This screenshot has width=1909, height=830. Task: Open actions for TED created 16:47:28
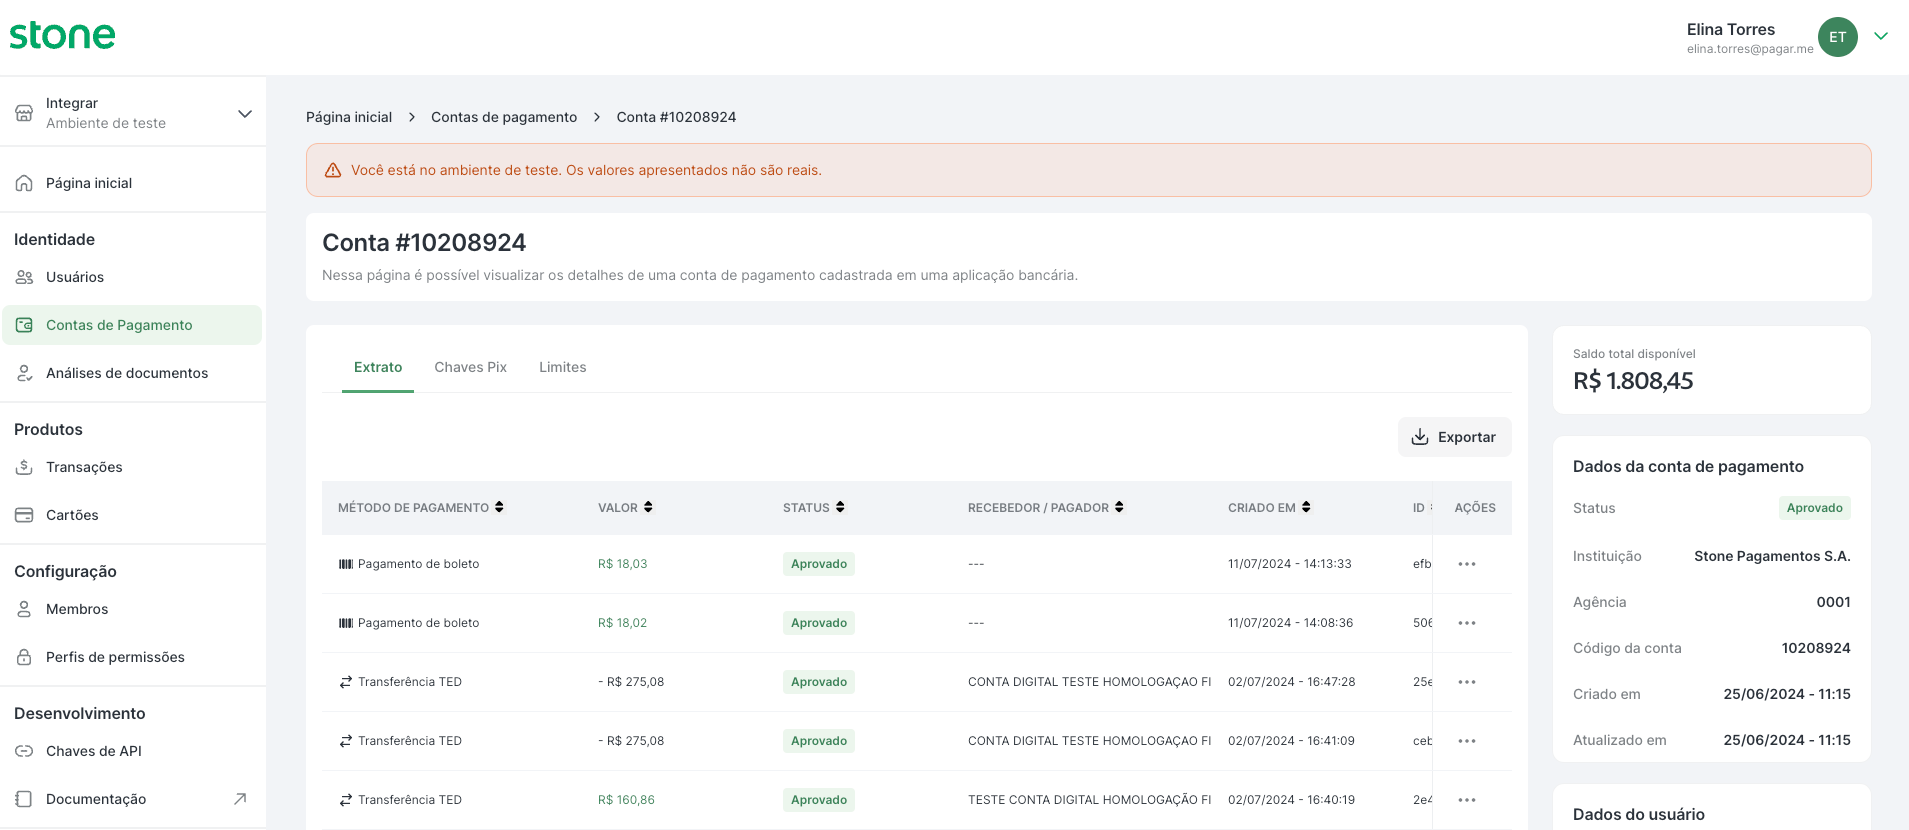coord(1467,682)
